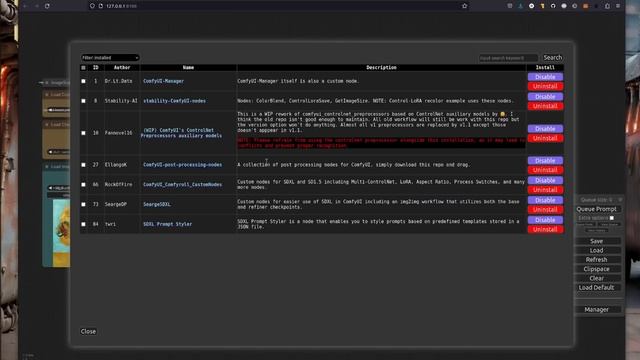Click the author name Dr.Lt.Data
Screen dimensions: 640x360
click(x=118, y=81)
